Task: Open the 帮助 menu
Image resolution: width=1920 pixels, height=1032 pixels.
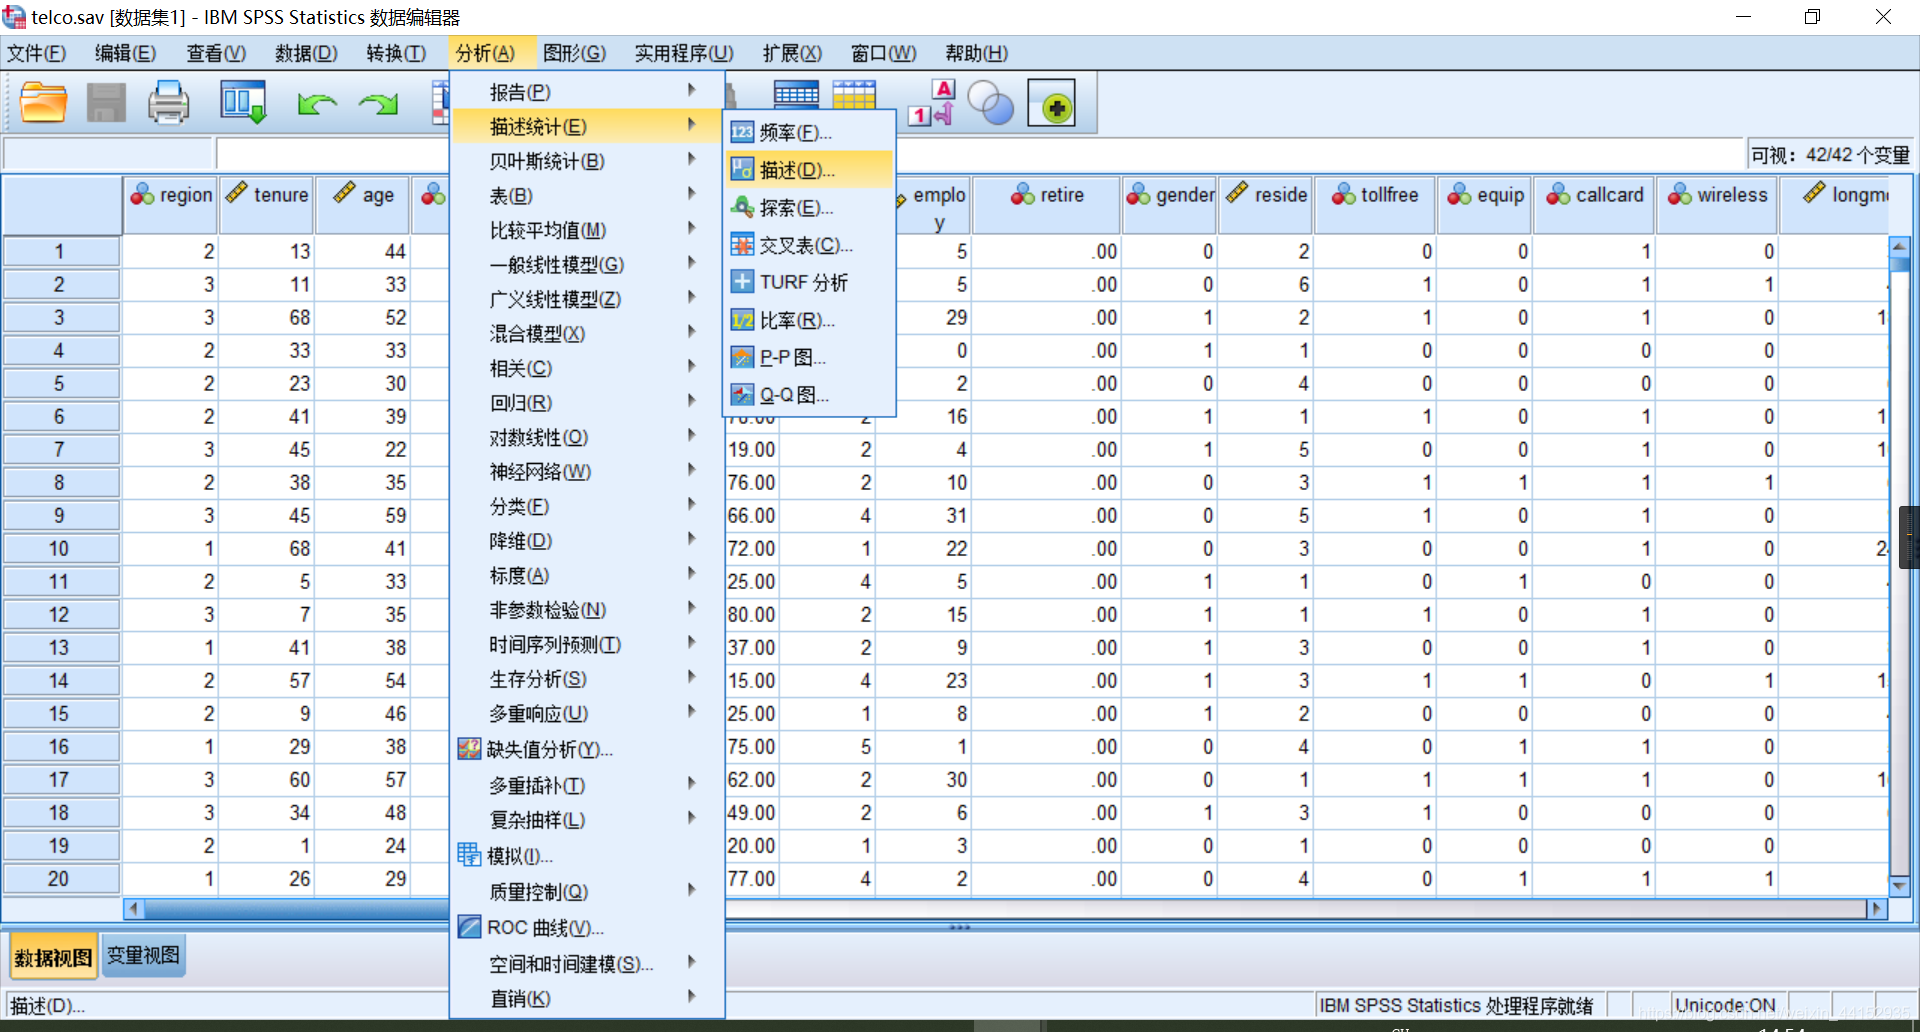Action: pos(977,53)
